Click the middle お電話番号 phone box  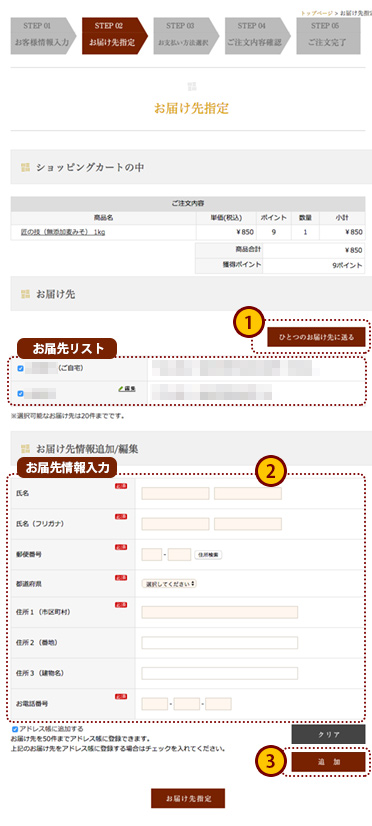(187, 704)
